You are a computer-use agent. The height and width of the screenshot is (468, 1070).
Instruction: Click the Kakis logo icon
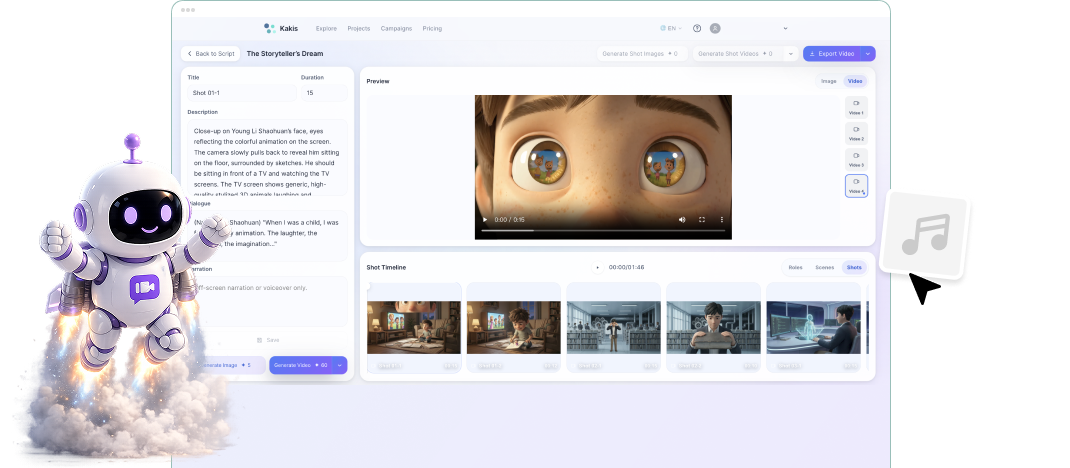(x=270, y=28)
